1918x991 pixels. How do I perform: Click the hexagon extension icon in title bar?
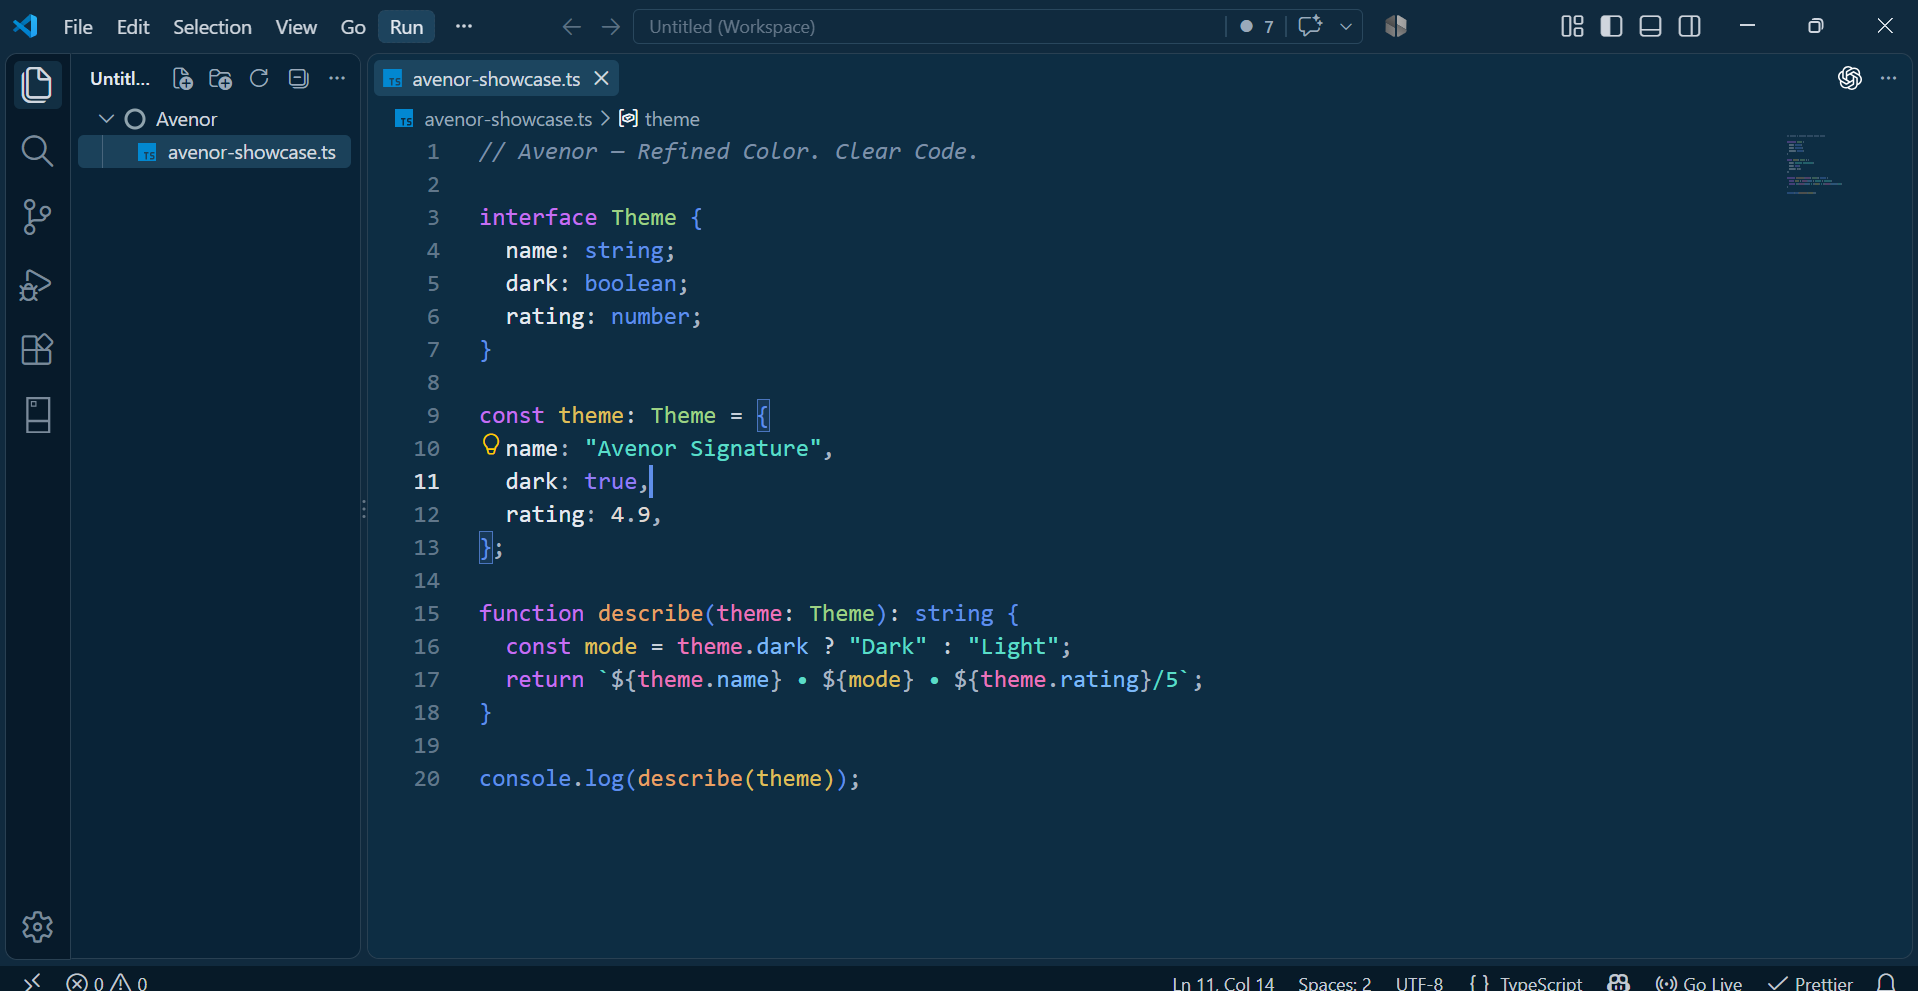click(1396, 26)
